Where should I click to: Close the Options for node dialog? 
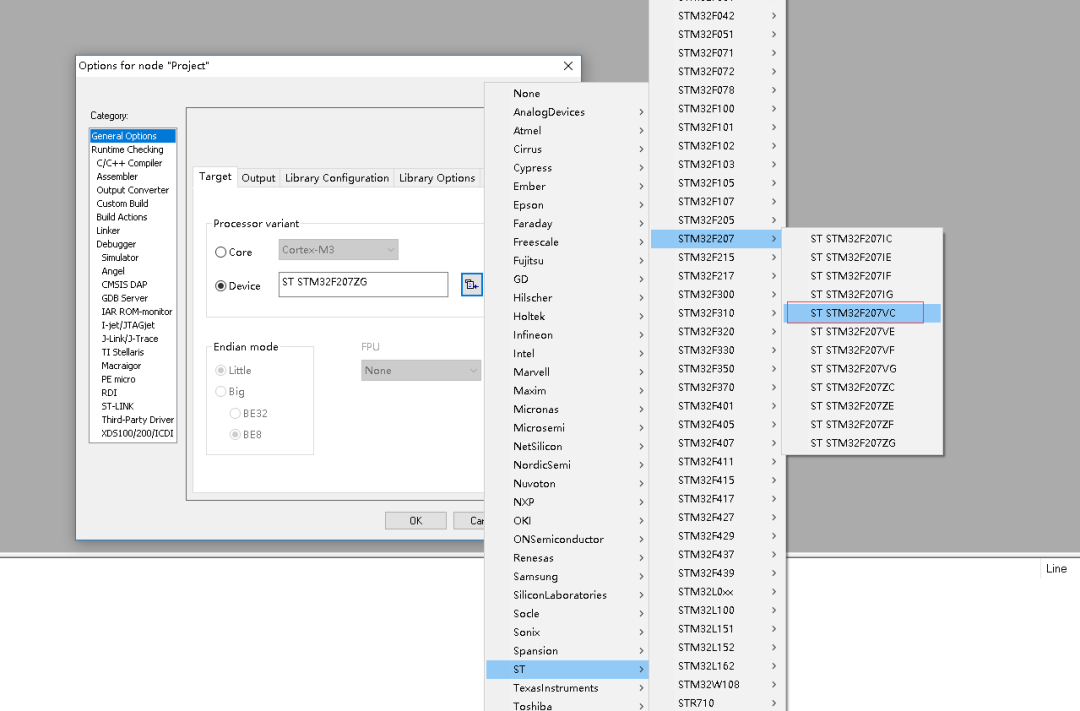pyautogui.click(x=568, y=66)
